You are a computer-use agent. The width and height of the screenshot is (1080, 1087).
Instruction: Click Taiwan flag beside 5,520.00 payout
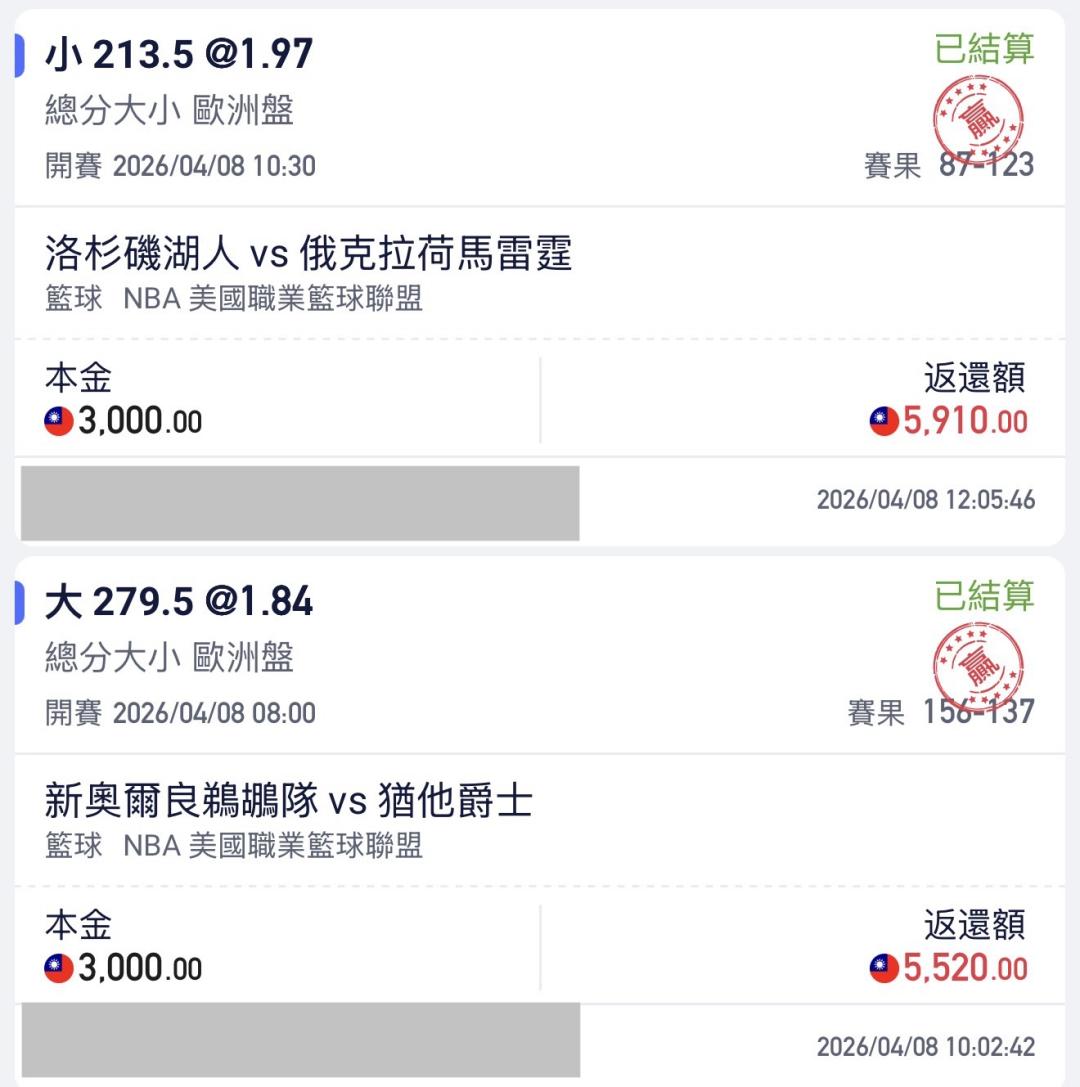[884, 969]
